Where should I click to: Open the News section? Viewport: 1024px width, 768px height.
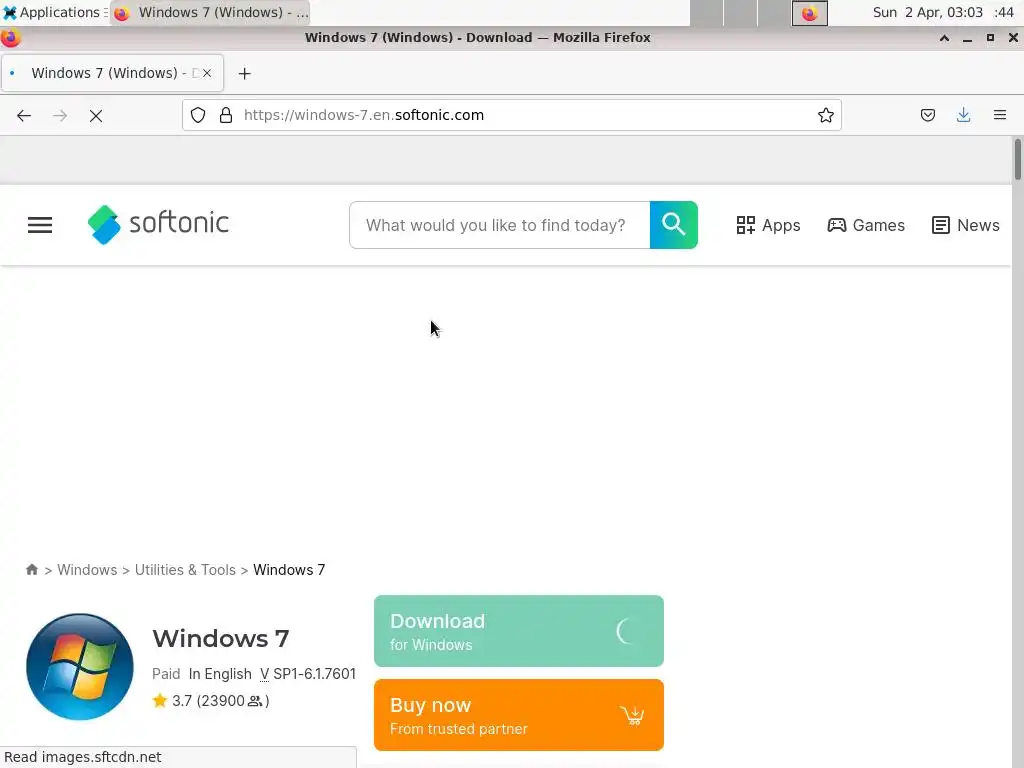click(x=965, y=225)
